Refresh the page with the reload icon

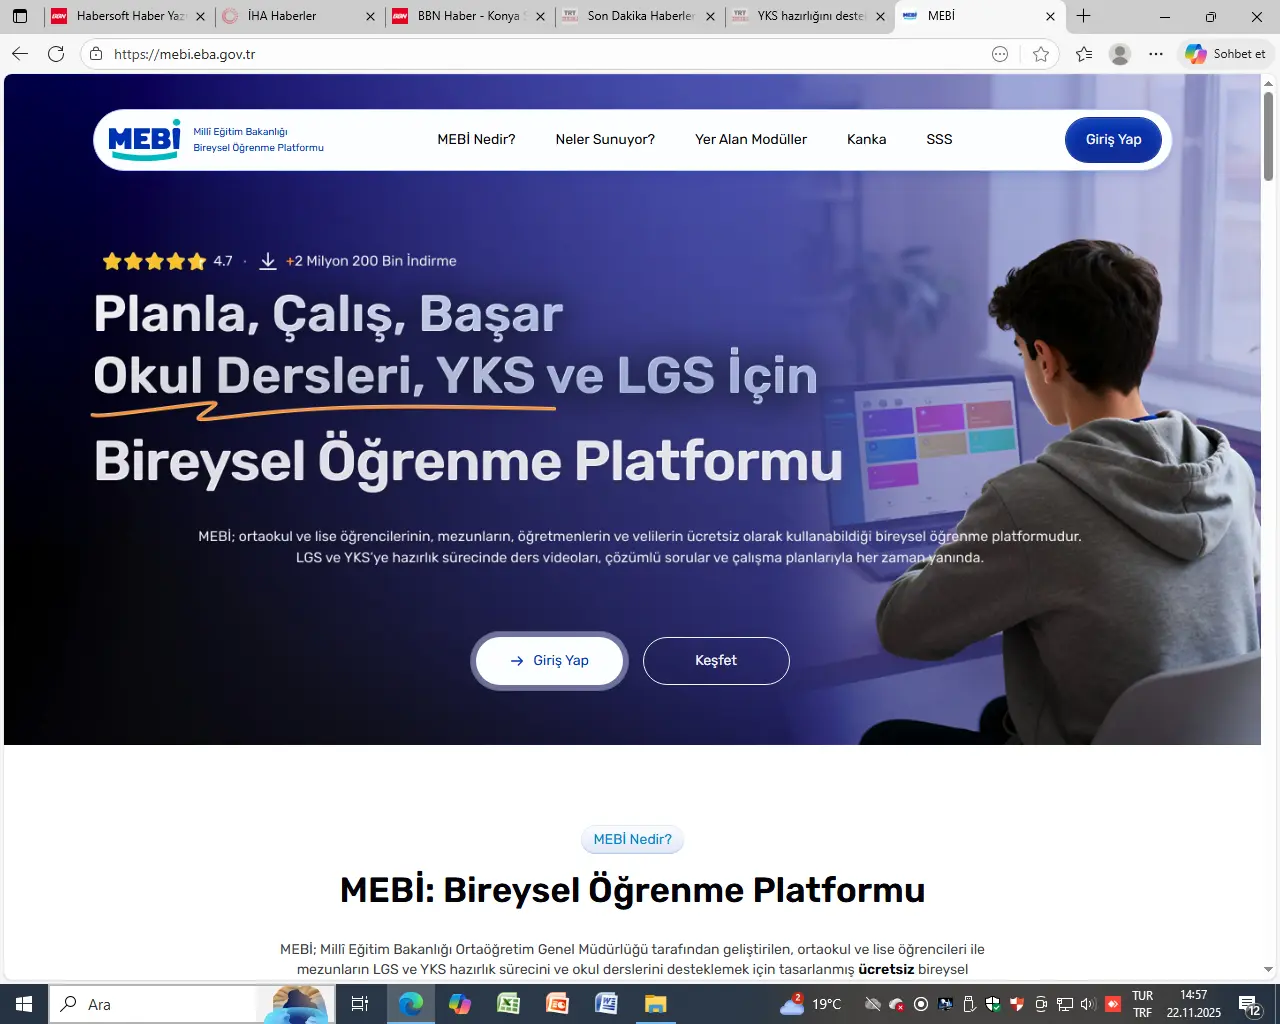(56, 54)
